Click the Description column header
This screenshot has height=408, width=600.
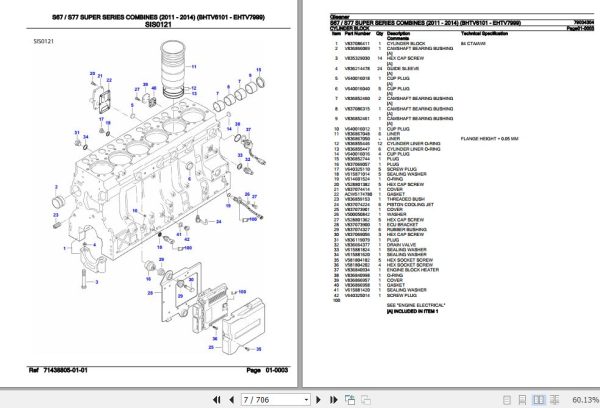pyautogui.click(x=398, y=34)
